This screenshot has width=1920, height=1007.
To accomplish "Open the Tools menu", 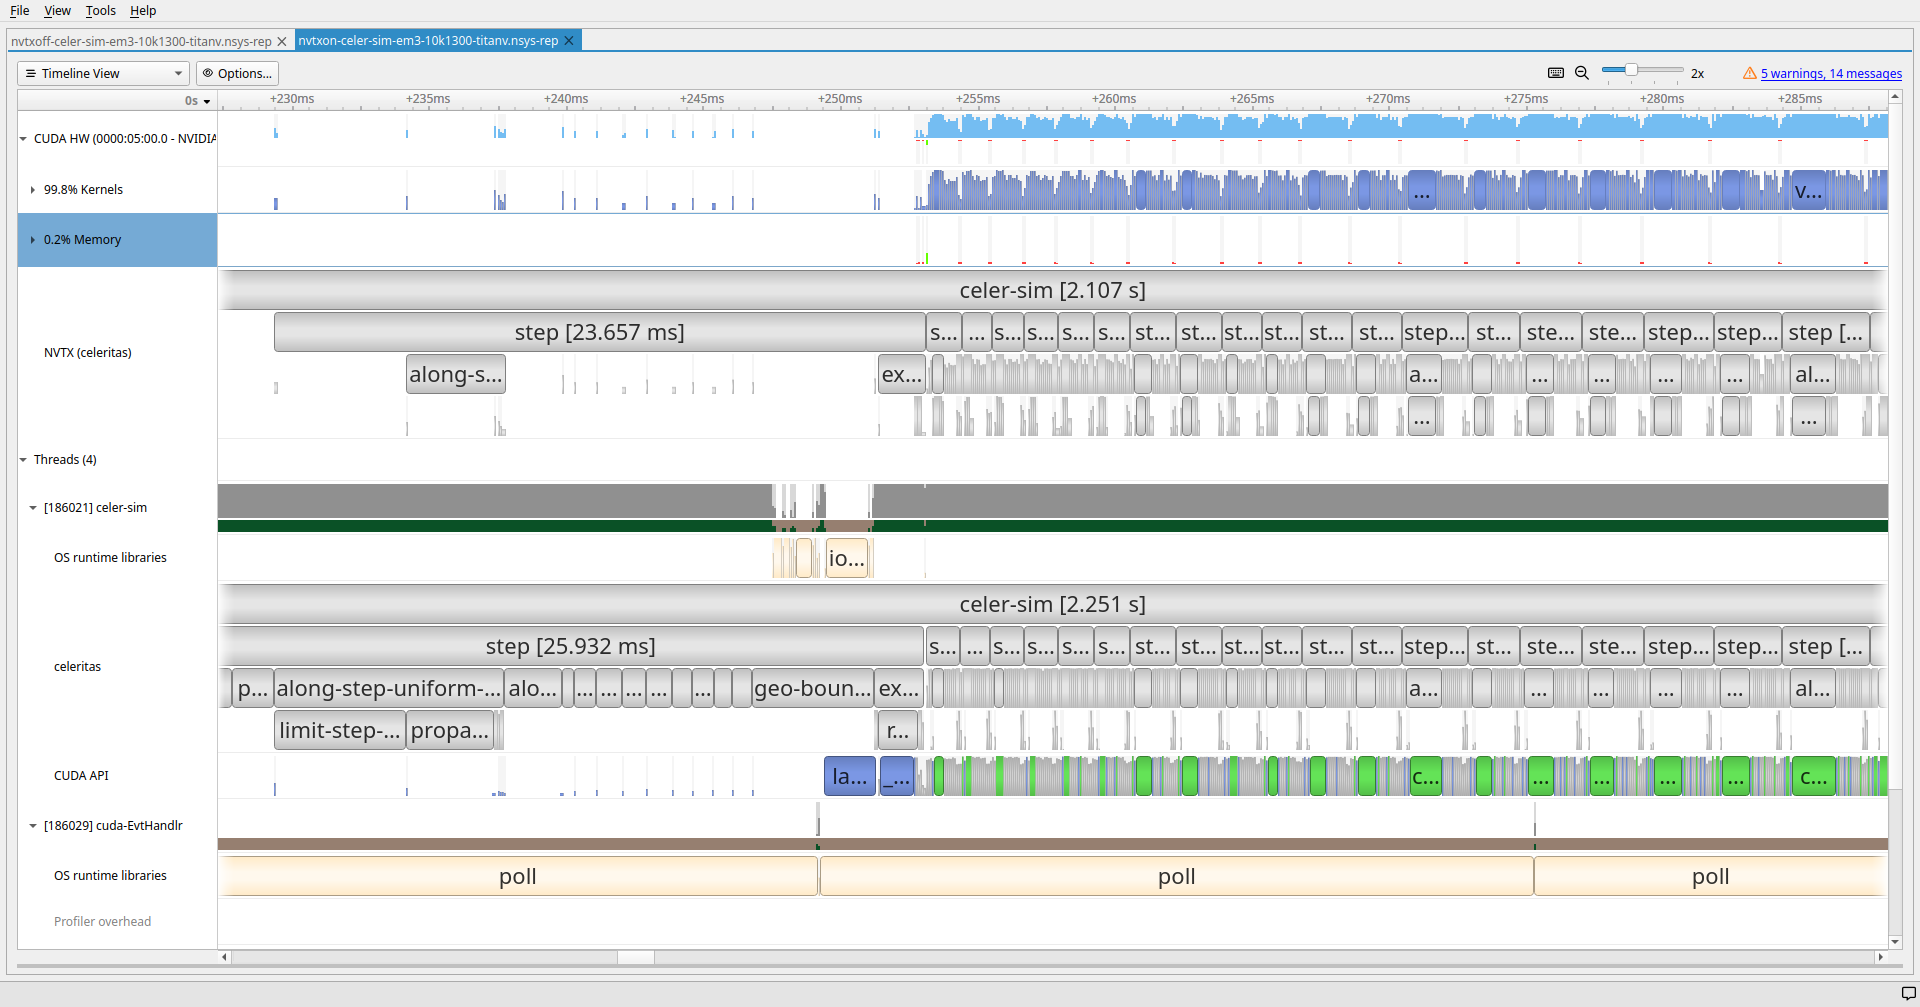I will [100, 11].
